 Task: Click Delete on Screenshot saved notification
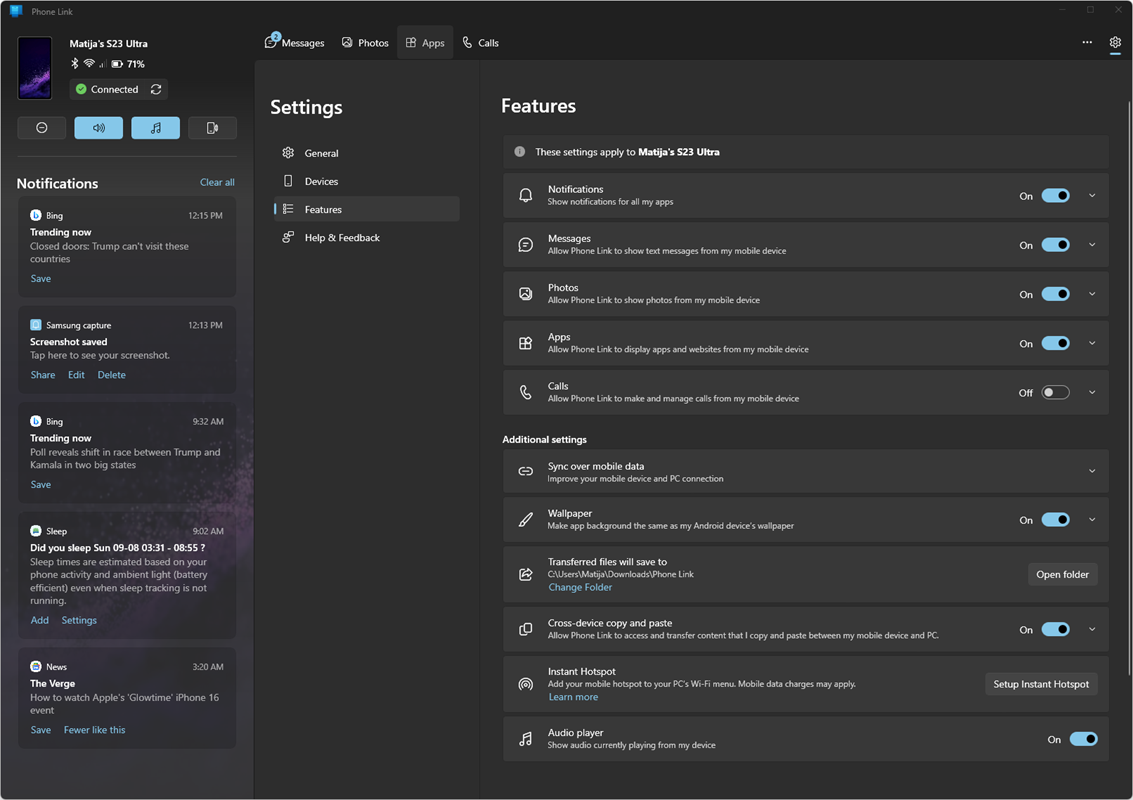coord(111,375)
